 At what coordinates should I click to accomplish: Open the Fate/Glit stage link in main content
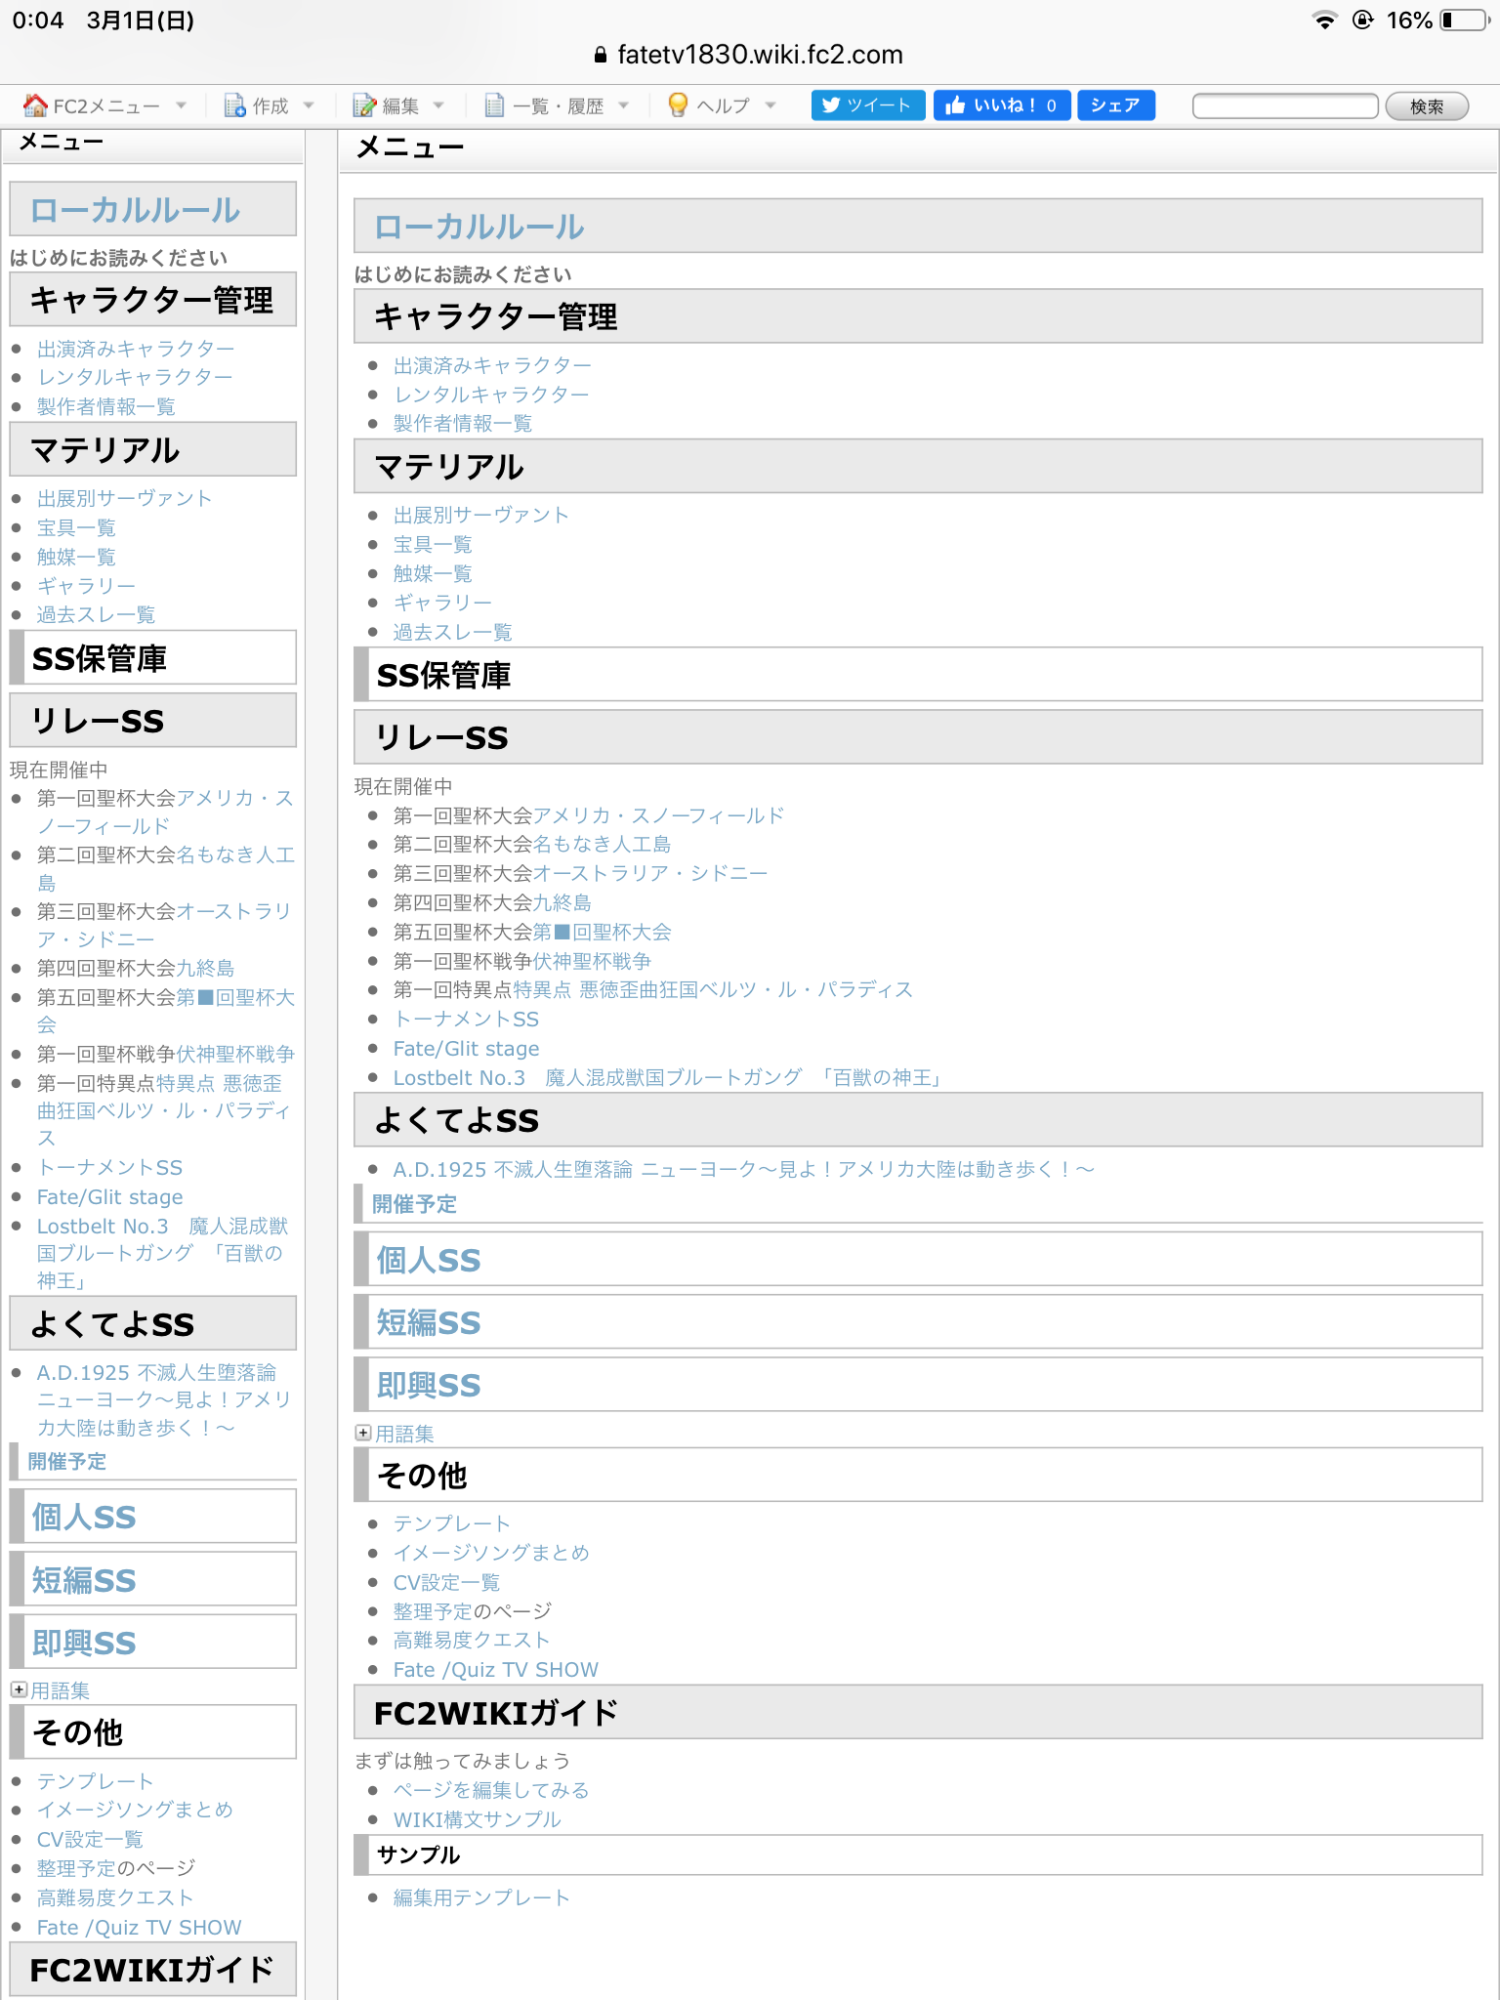click(x=466, y=1048)
